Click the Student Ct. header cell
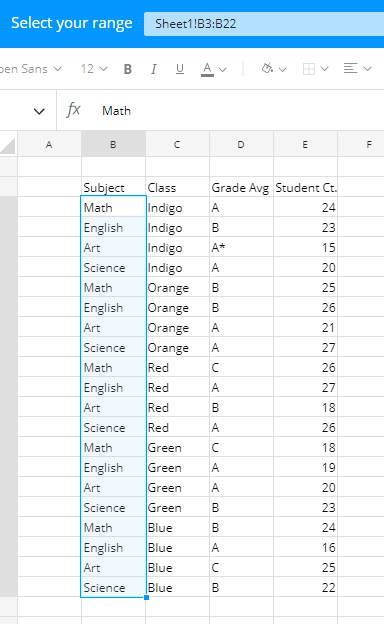The image size is (384, 624). point(306,187)
